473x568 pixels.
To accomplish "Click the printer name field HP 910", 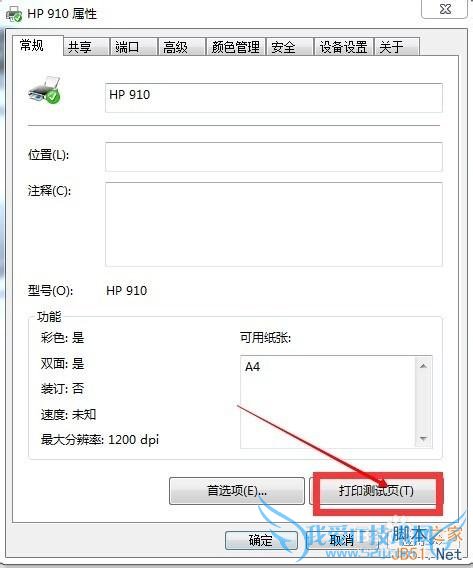I will pos(274,98).
